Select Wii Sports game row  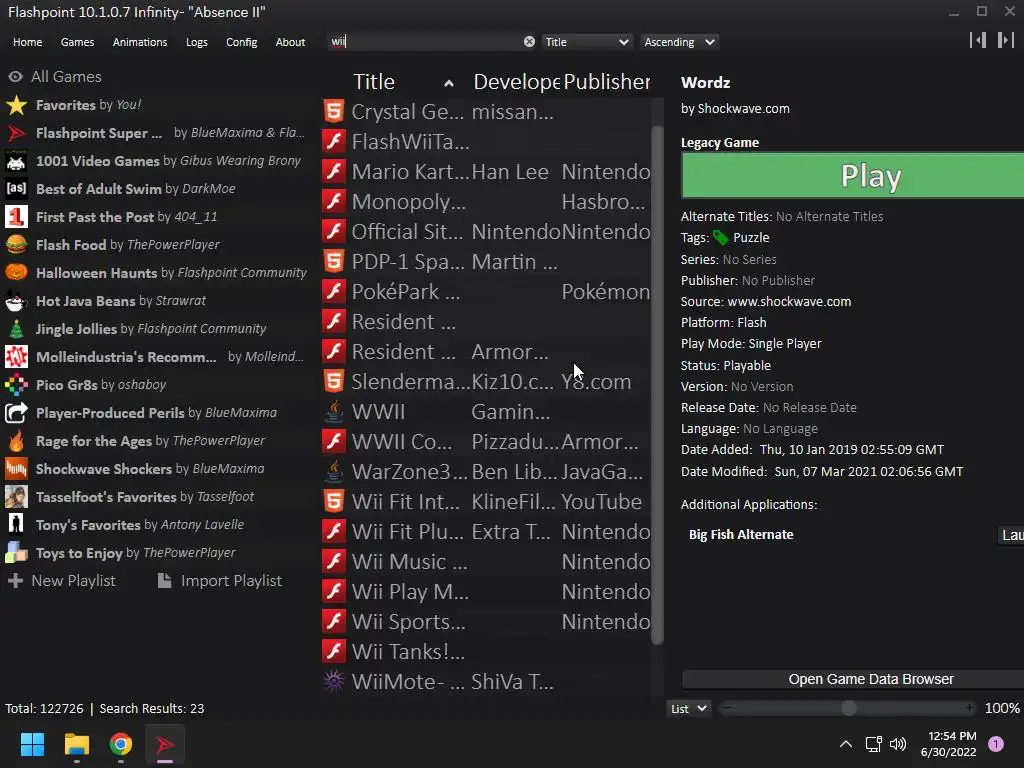tap(487, 622)
